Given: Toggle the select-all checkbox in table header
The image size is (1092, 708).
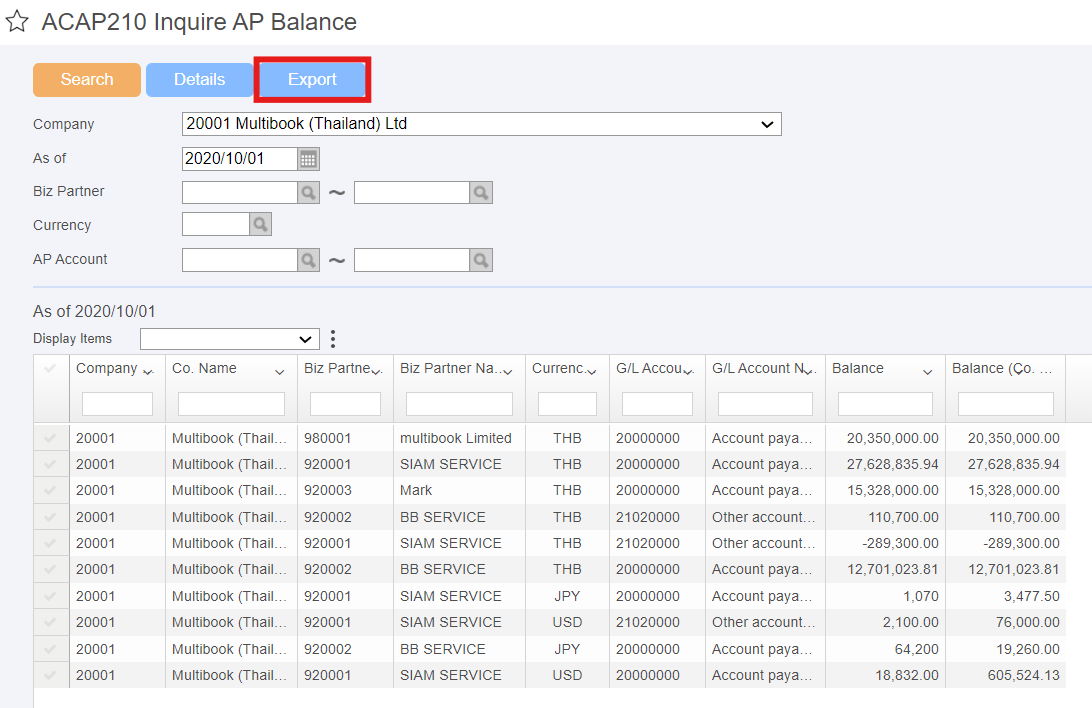Looking at the screenshot, I should [50, 368].
